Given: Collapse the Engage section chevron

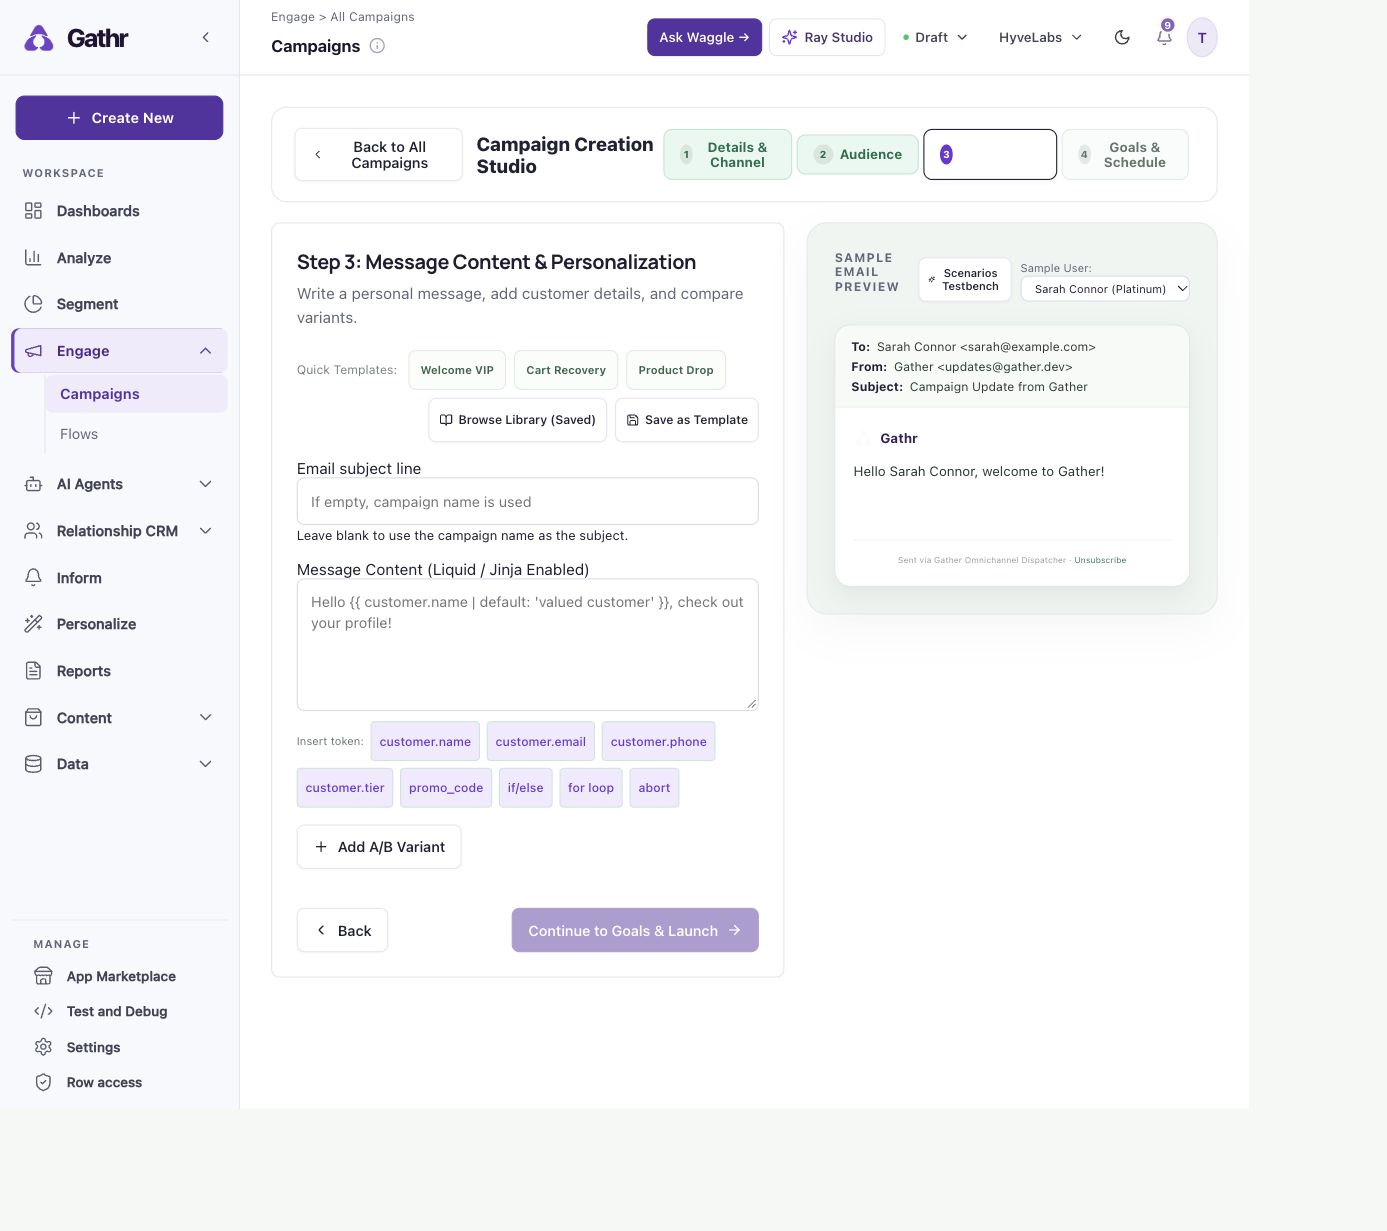Looking at the screenshot, I should [x=206, y=351].
